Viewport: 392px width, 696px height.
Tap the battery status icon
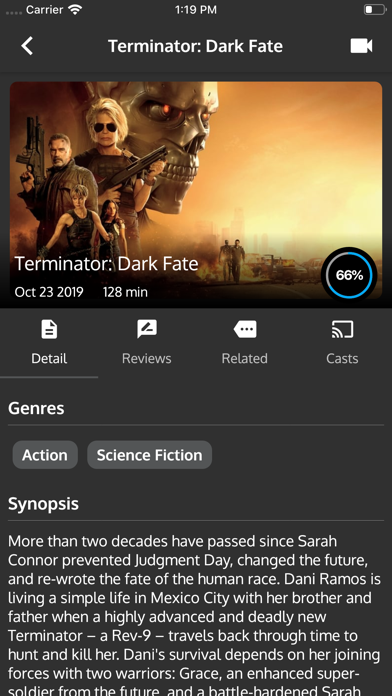(375, 10)
